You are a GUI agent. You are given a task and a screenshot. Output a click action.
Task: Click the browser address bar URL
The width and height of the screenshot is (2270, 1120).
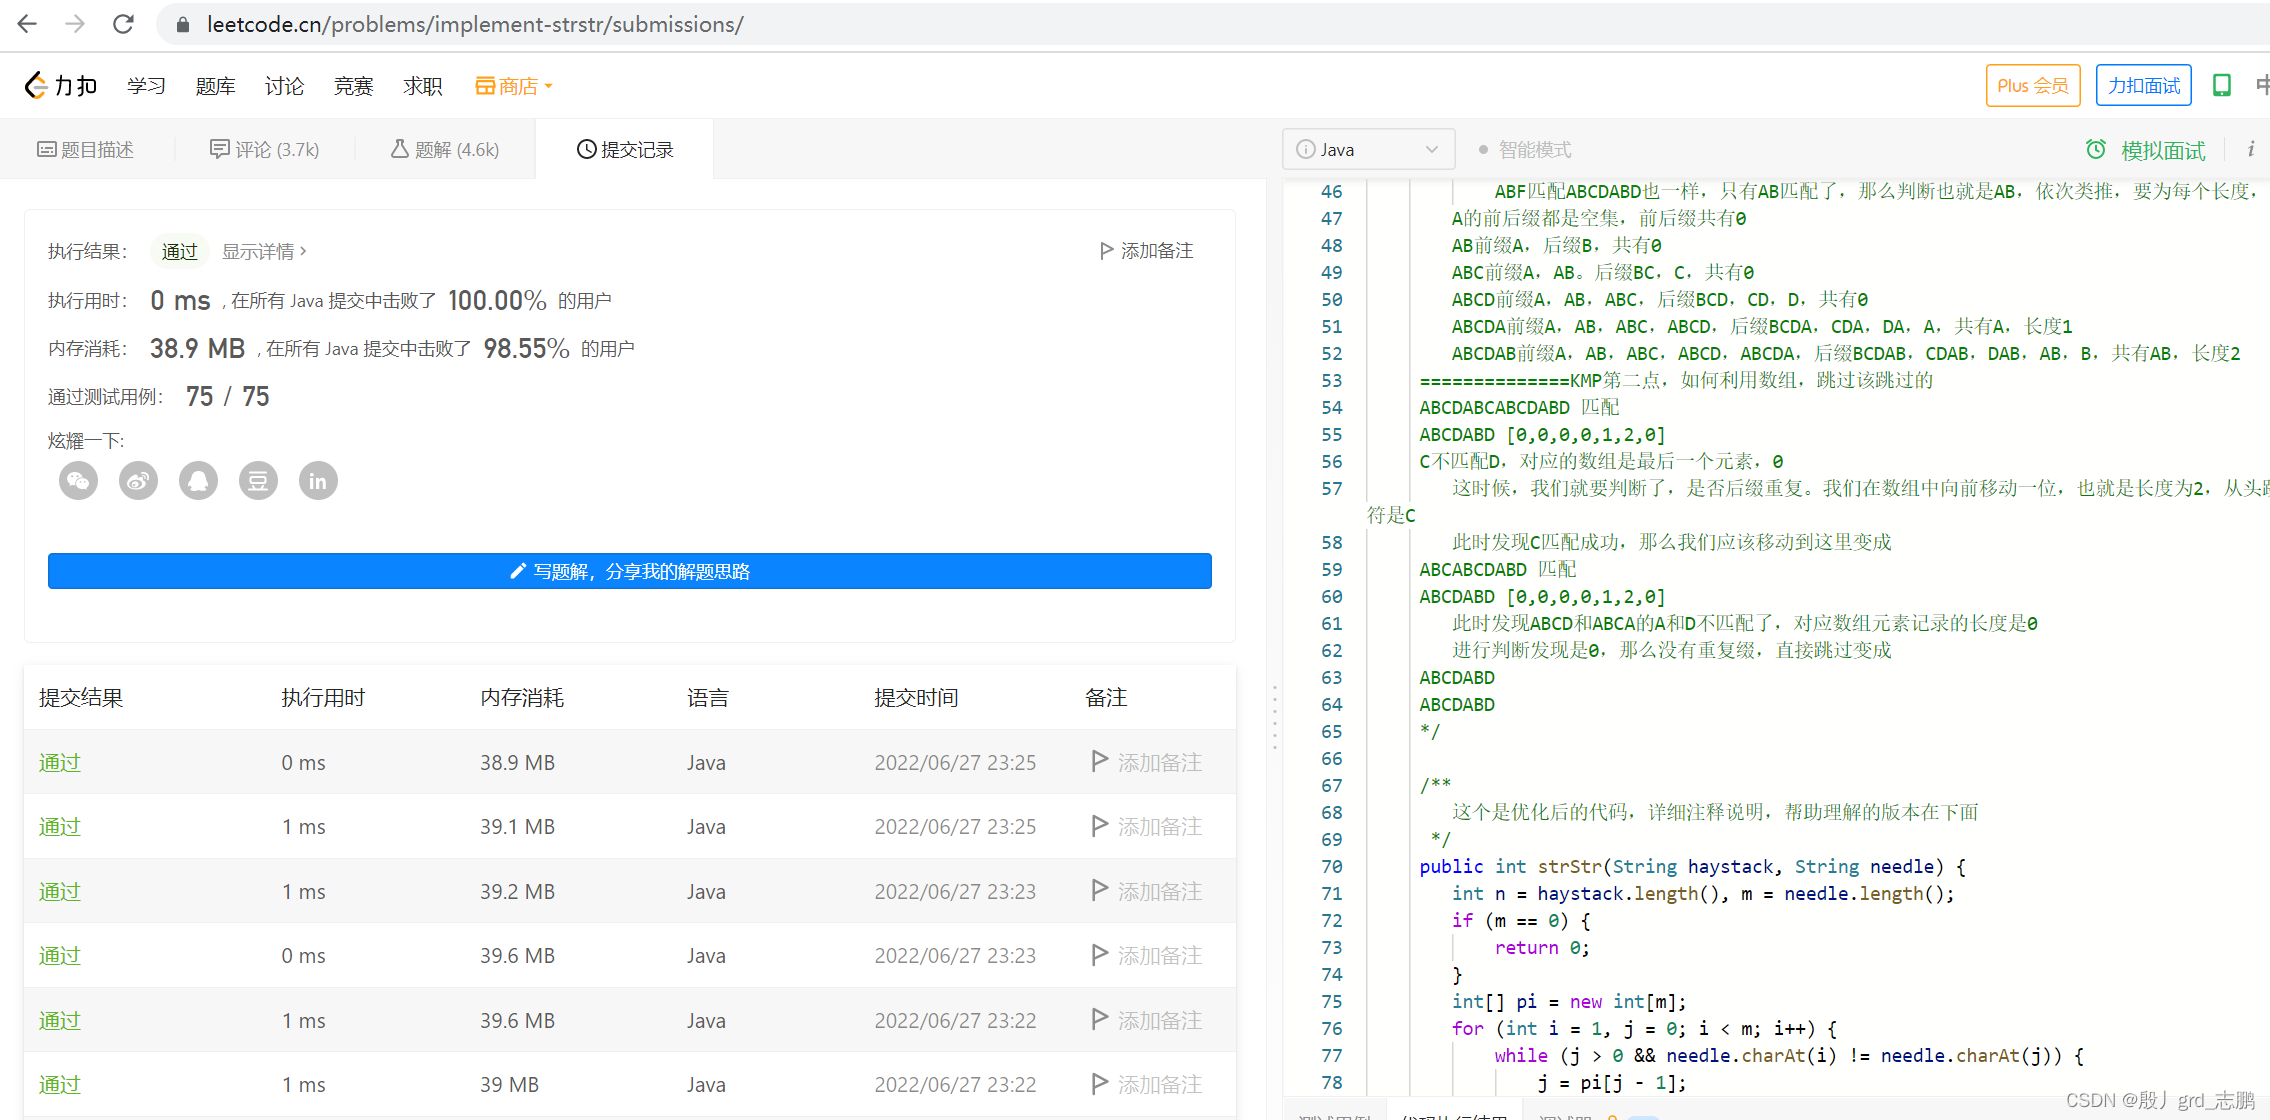[x=475, y=24]
